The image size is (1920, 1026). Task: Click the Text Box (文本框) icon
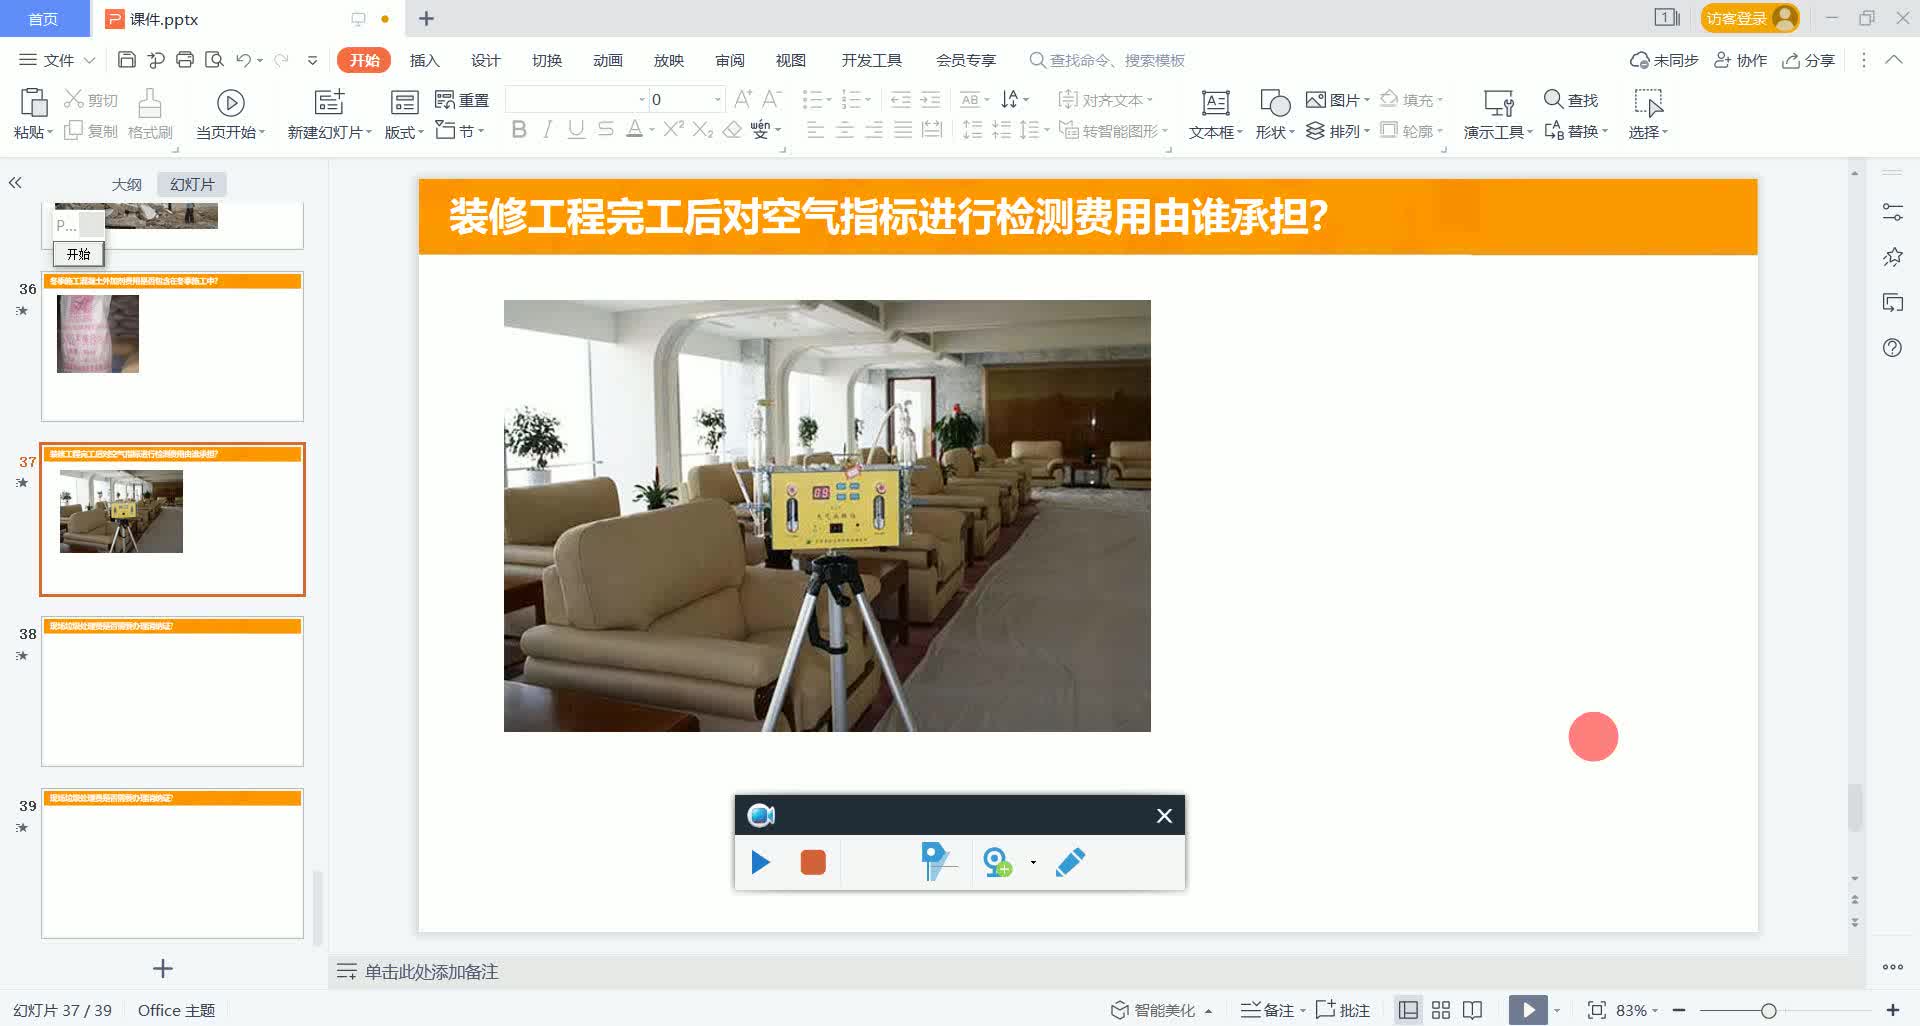(1215, 102)
